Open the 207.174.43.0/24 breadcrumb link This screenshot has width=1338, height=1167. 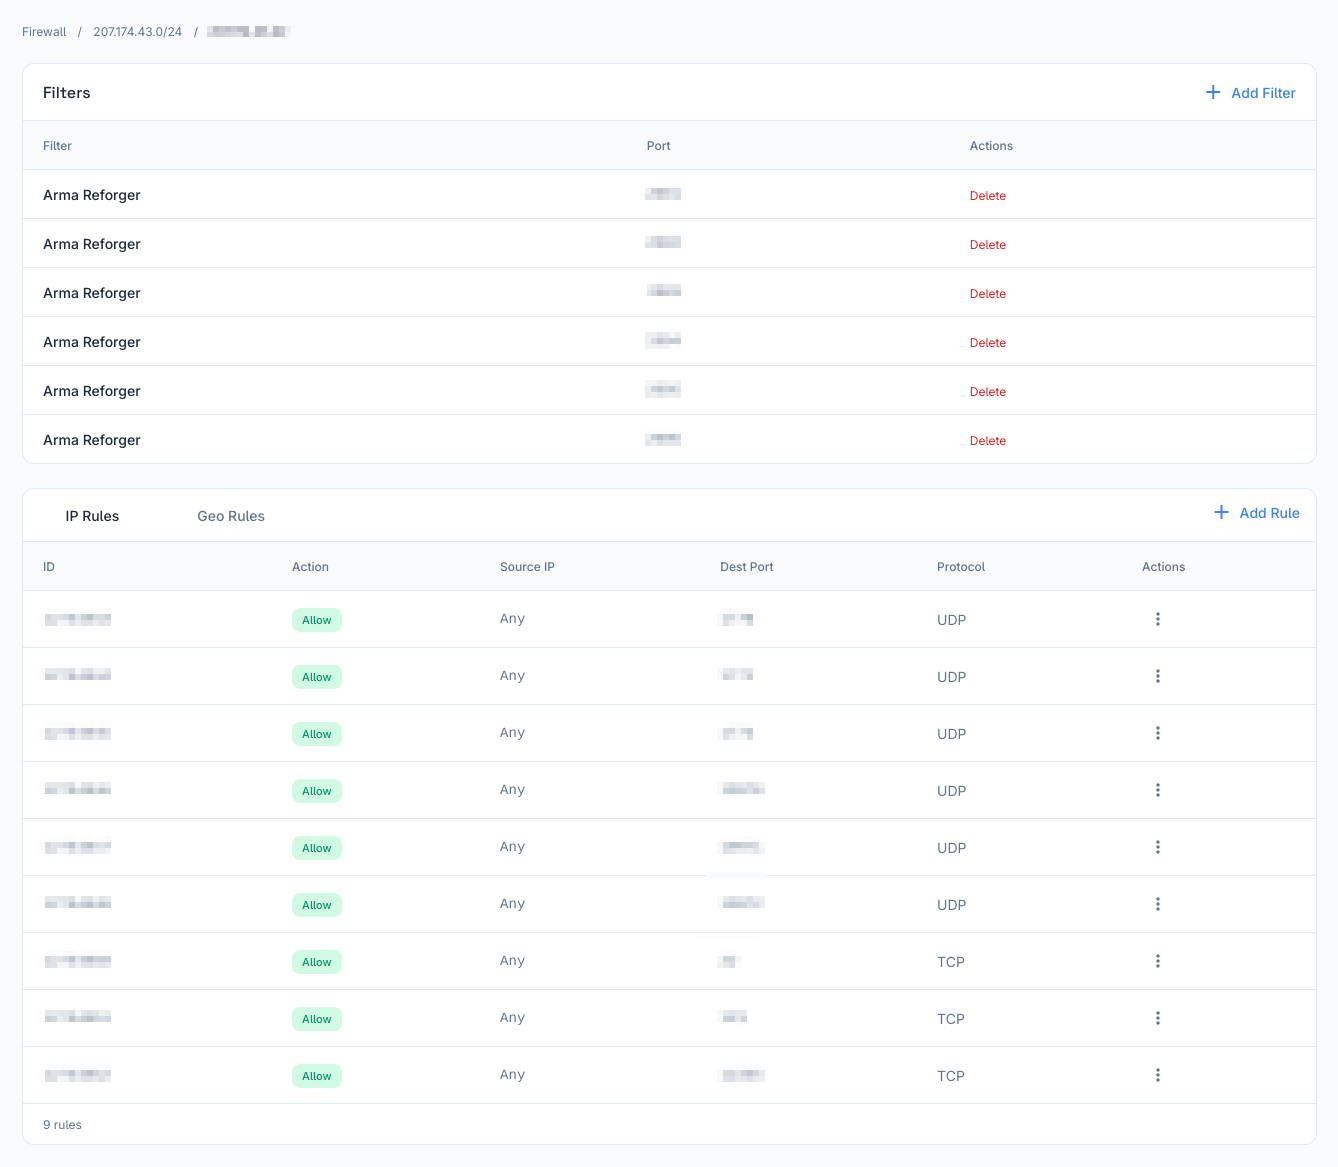tap(138, 32)
